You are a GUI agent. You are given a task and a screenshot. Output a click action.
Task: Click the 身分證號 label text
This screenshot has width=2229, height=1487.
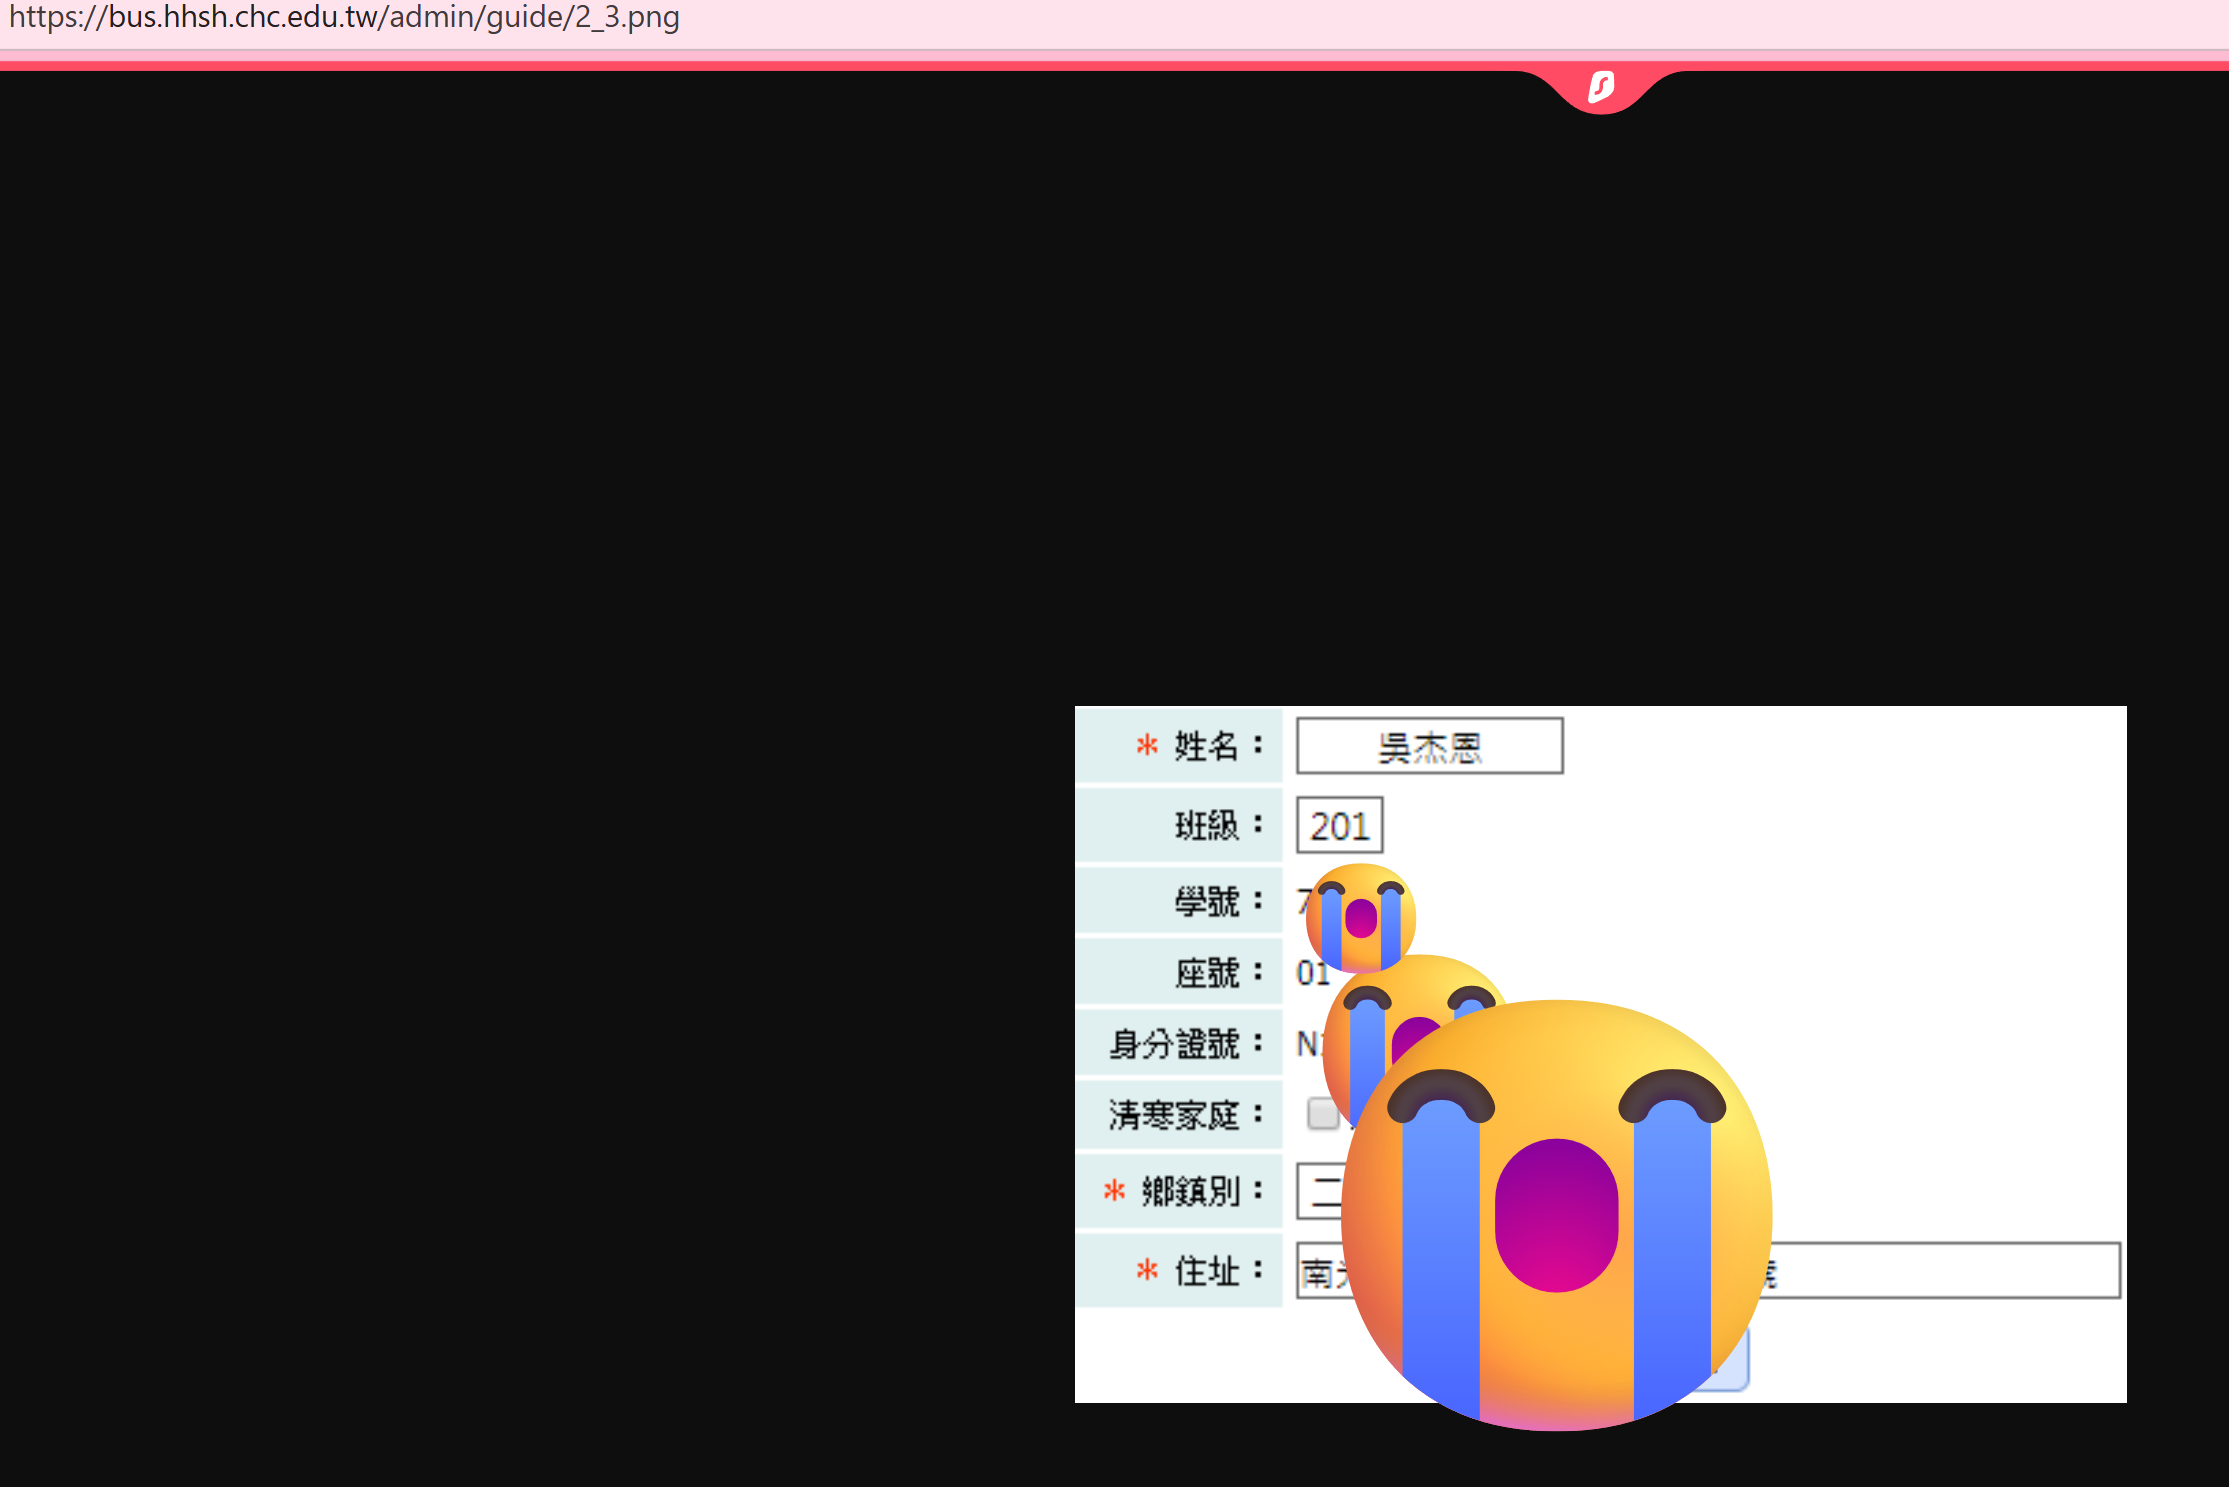click(1174, 1044)
